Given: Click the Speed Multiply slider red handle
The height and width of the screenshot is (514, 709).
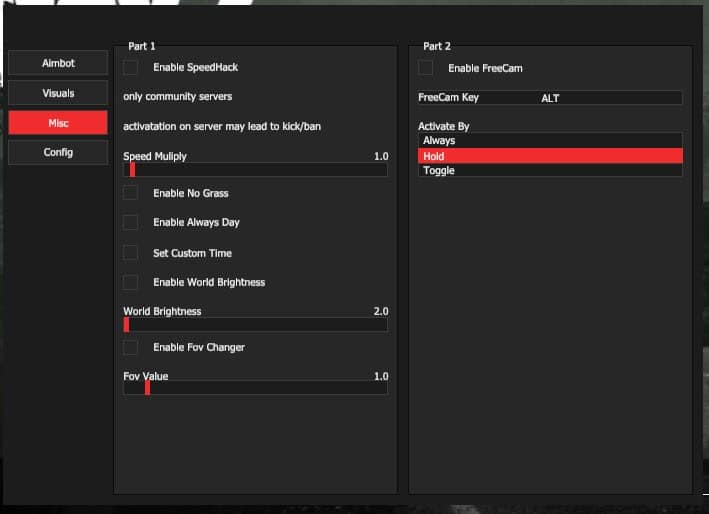Looking at the screenshot, I should pyautogui.click(x=132, y=170).
